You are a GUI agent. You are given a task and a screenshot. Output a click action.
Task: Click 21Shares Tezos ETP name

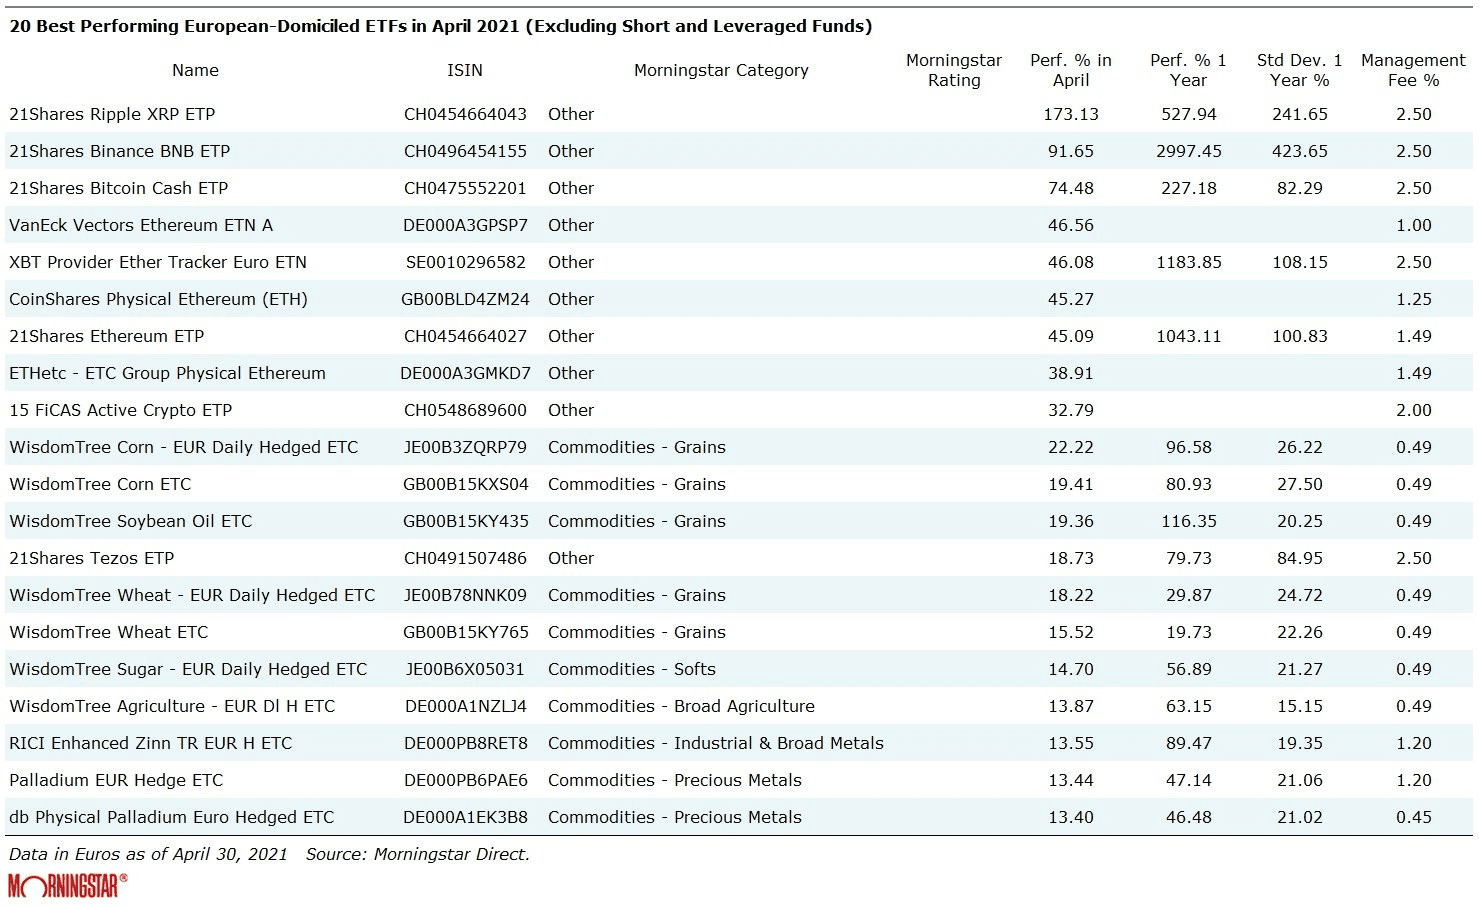click(x=91, y=558)
